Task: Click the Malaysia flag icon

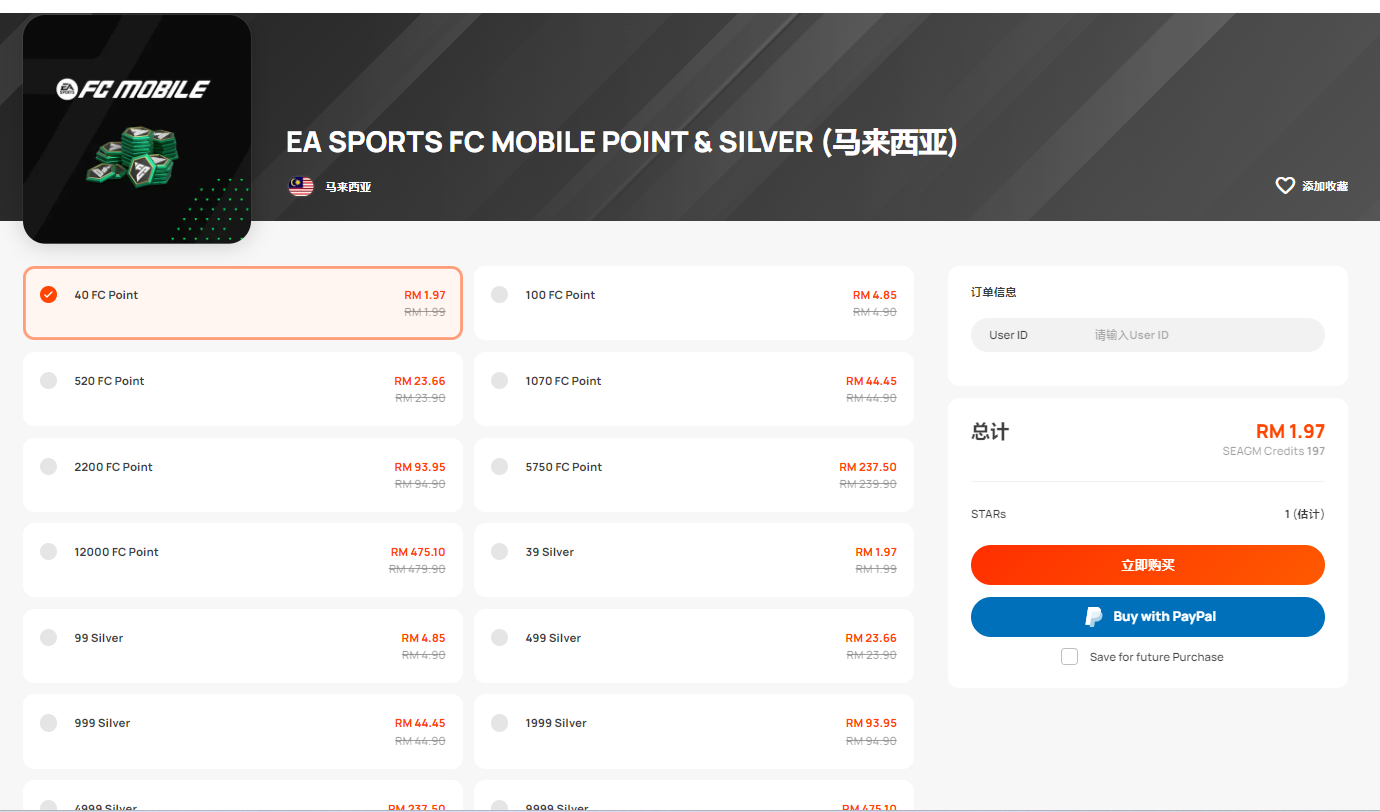Action: tap(301, 186)
